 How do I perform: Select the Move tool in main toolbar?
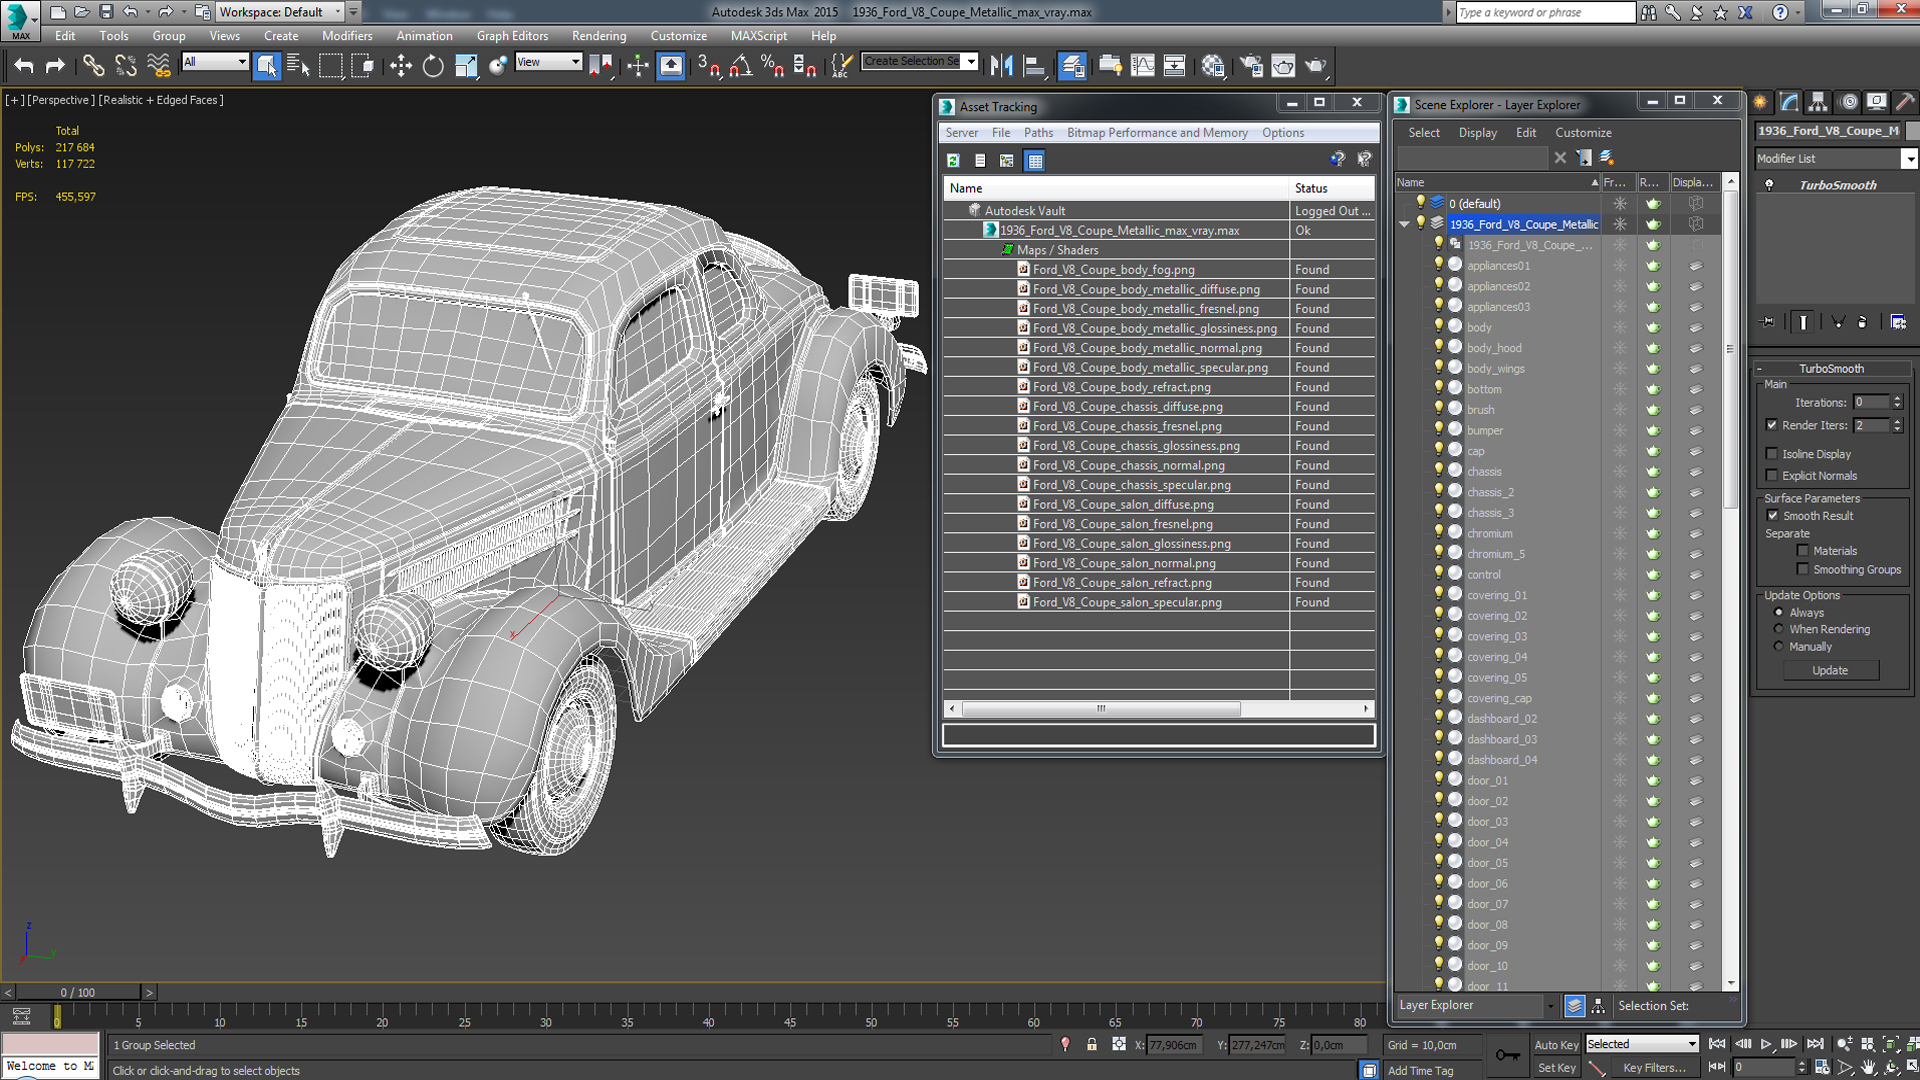click(x=400, y=66)
